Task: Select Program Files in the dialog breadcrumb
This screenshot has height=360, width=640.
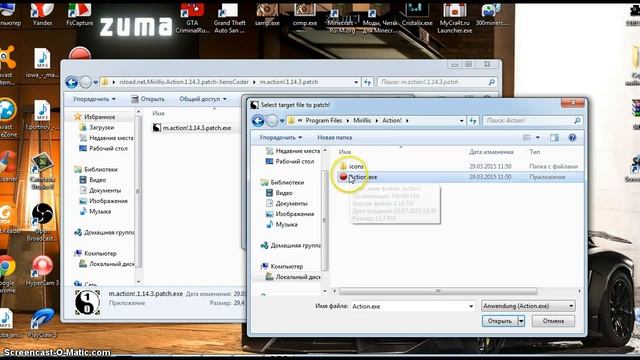Action: click(324, 120)
